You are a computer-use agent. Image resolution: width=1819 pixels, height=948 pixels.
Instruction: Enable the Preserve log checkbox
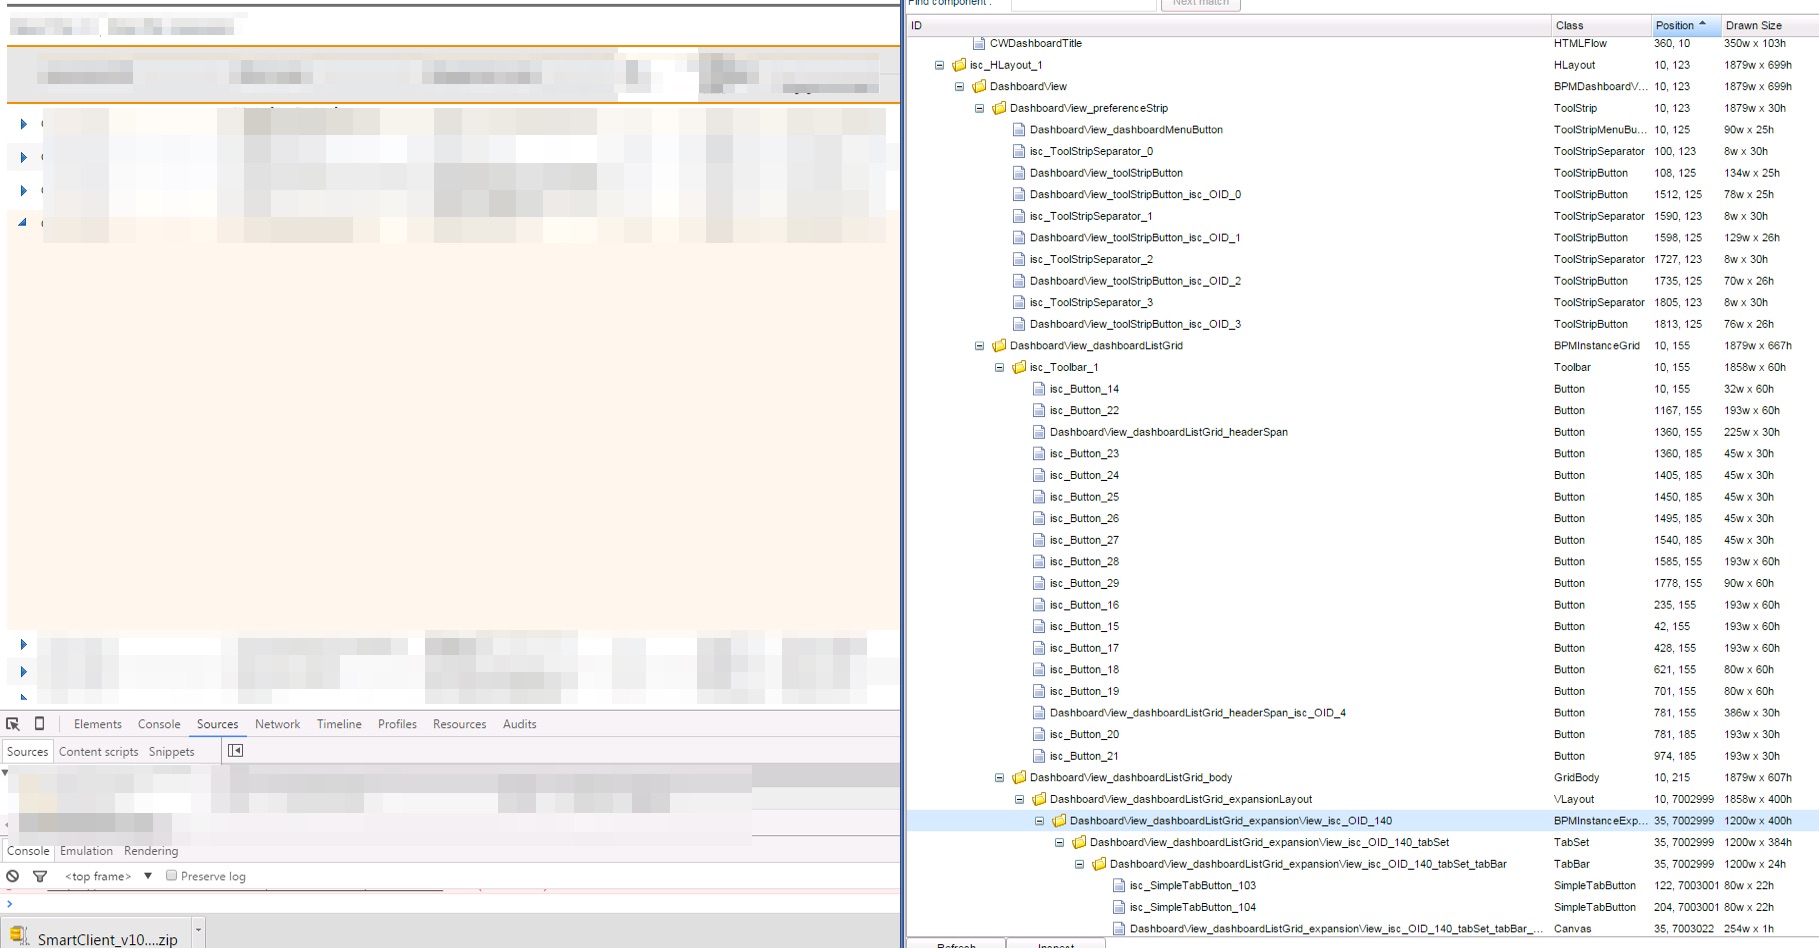point(172,876)
